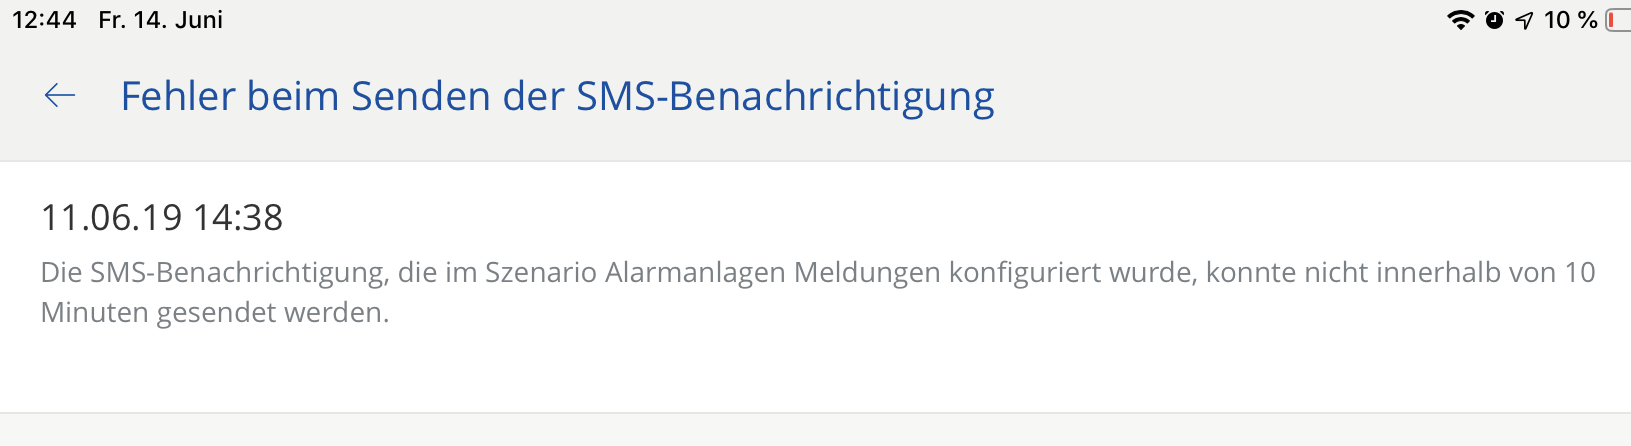Tap the location services arrow icon
Viewport: 1631px width, 446px height.
click(x=1524, y=20)
